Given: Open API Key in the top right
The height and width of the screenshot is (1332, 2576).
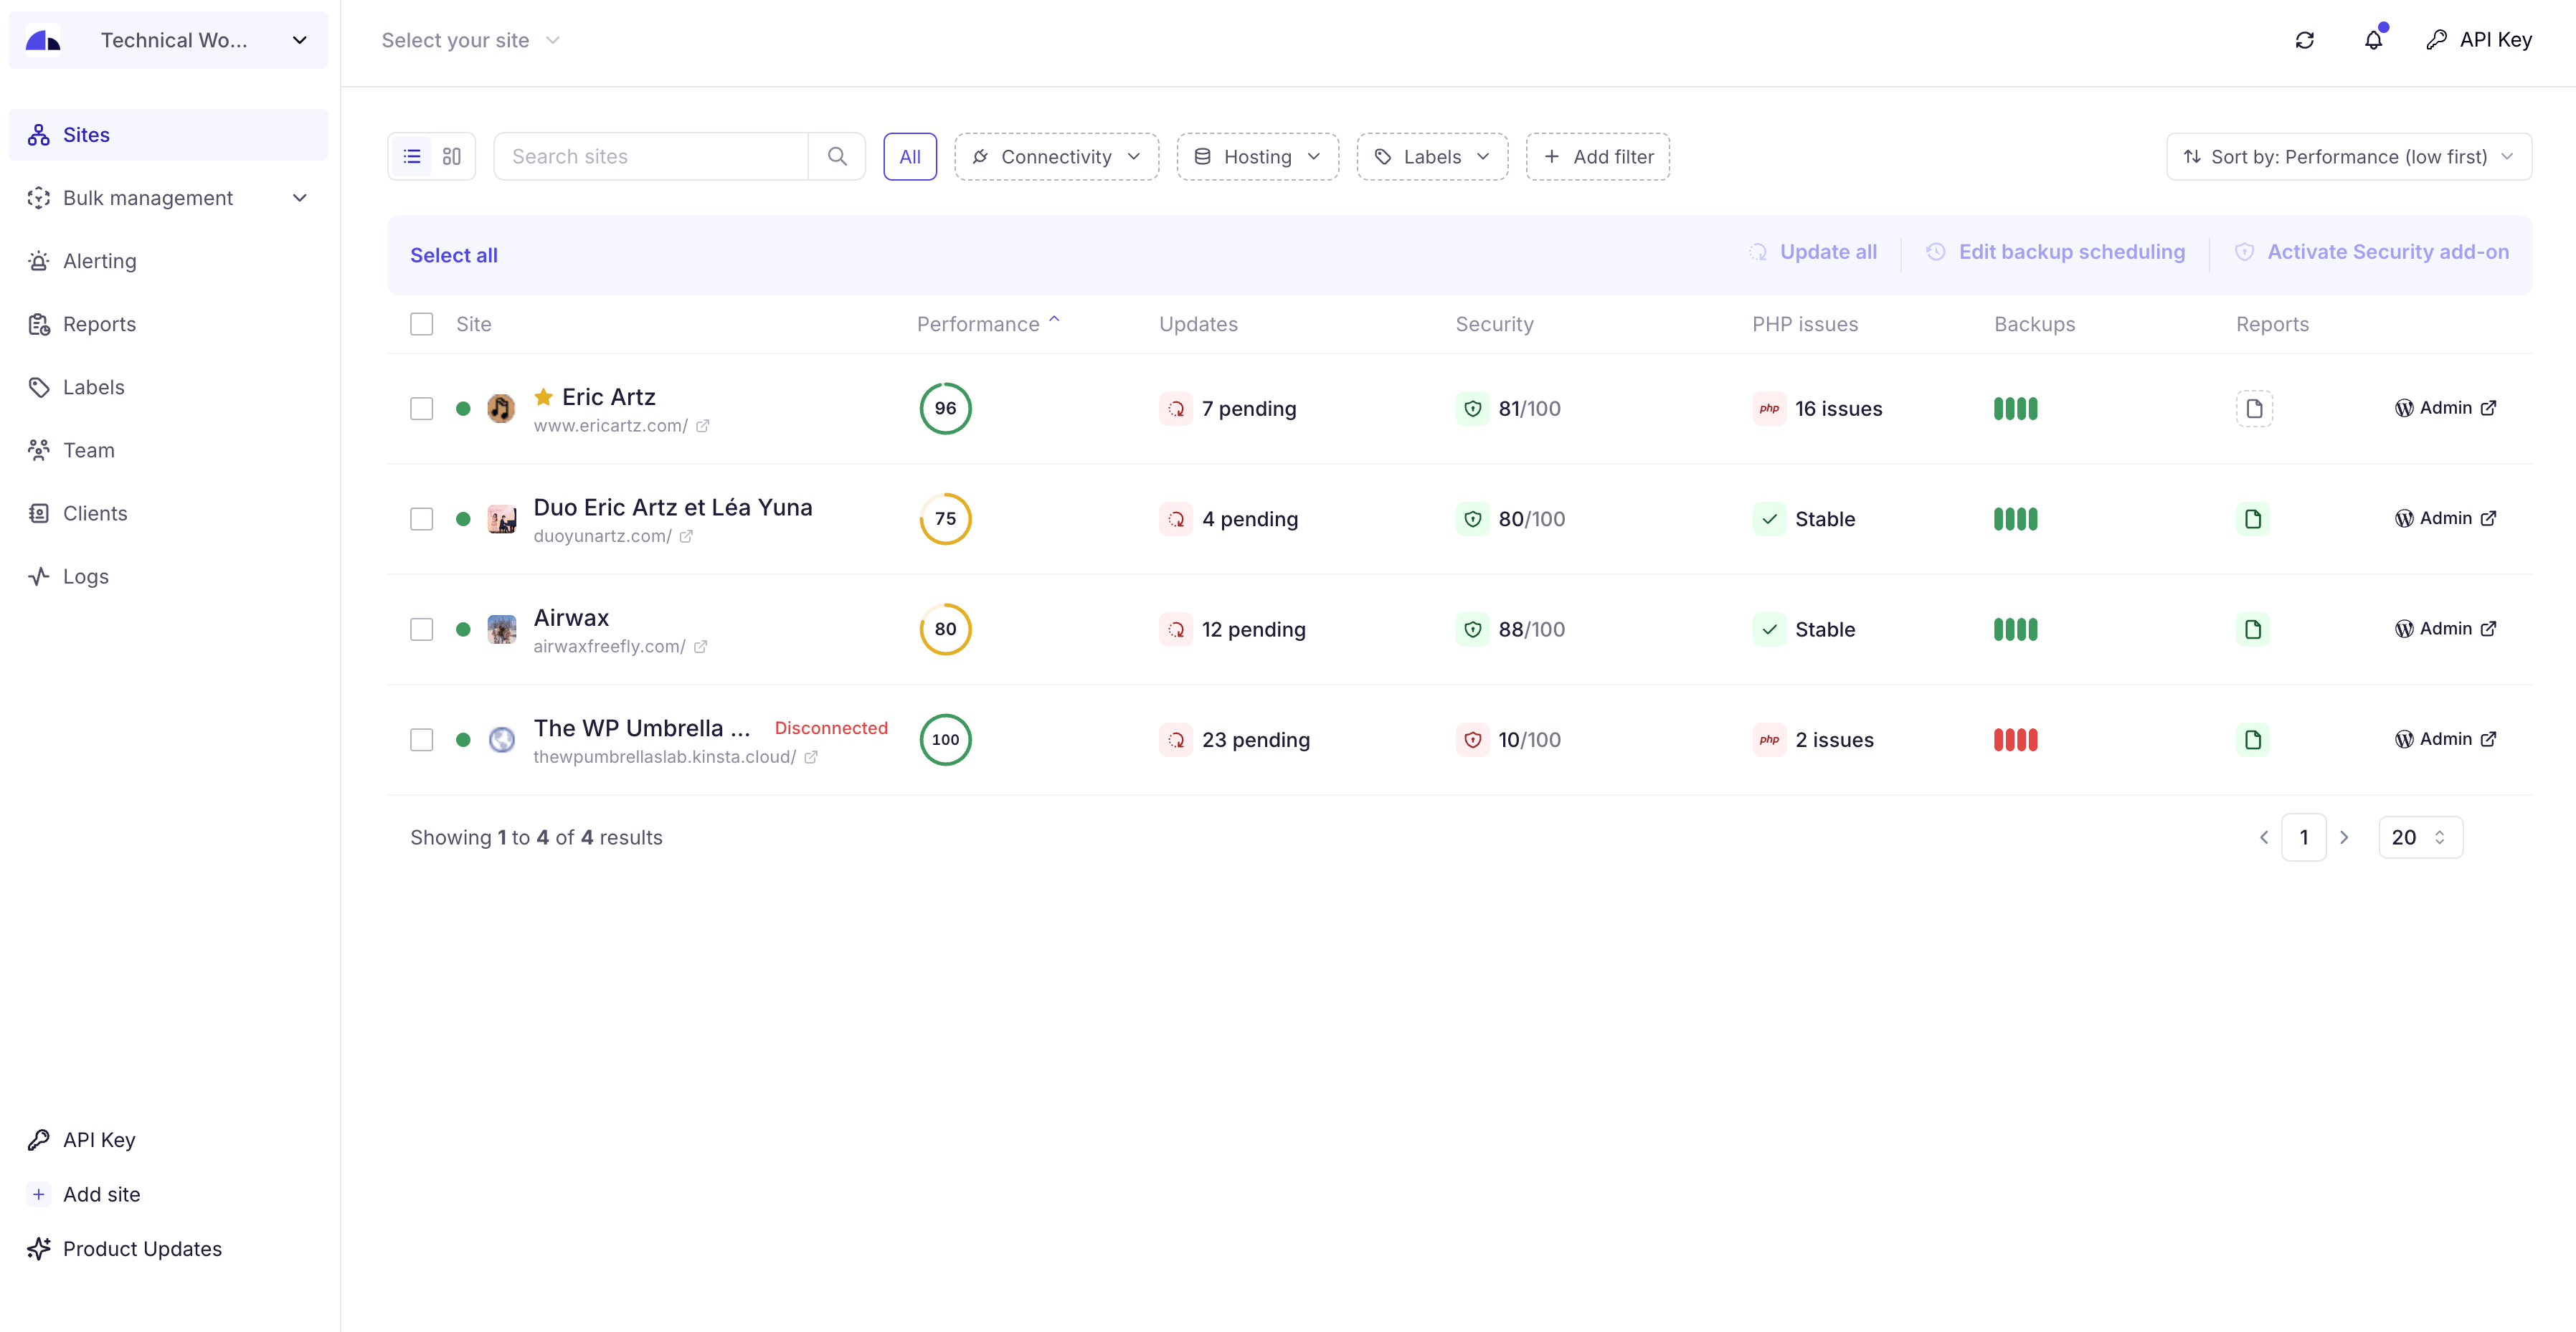Looking at the screenshot, I should coord(2479,40).
